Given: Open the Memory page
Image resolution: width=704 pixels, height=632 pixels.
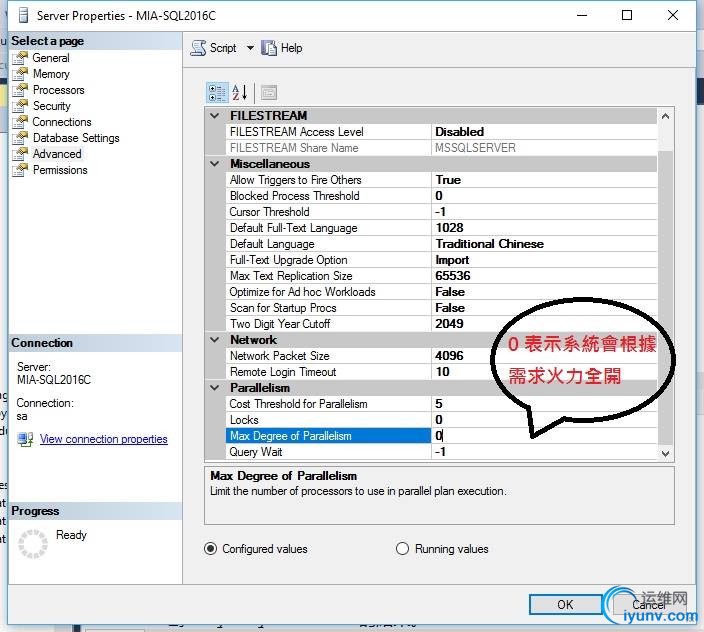Looking at the screenshot, I should 51,74.
